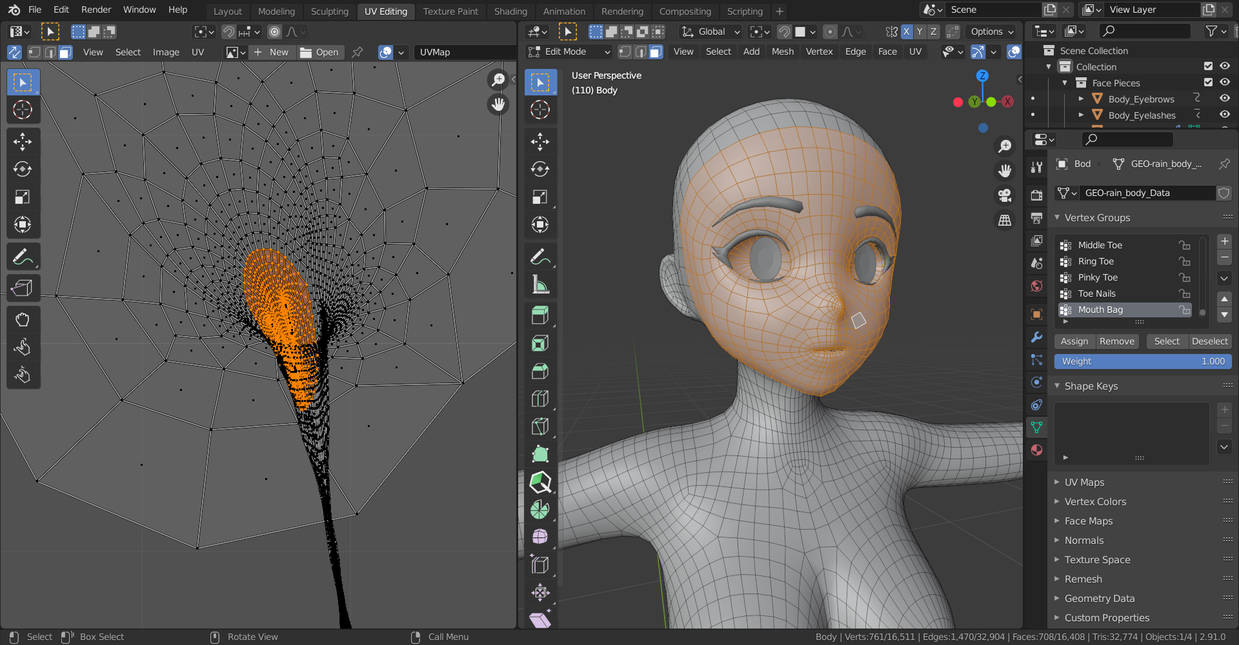Select the Scale tool in the 3D viewport toolbar
Screen dimensions: 1239x645
point(540,197)
